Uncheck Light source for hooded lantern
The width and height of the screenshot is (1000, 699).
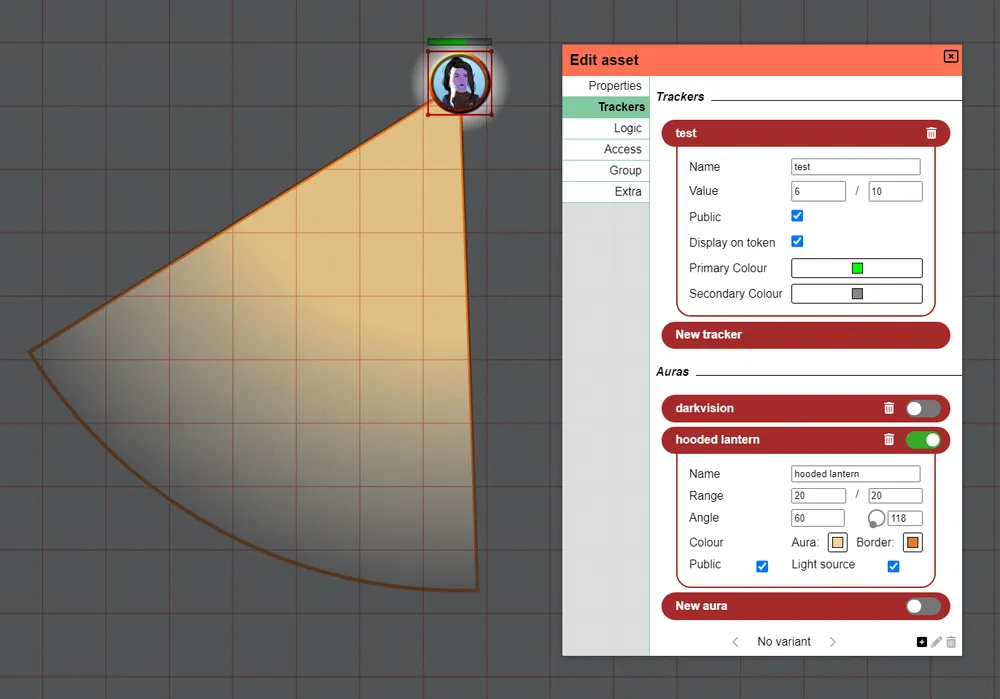[893, 566]
